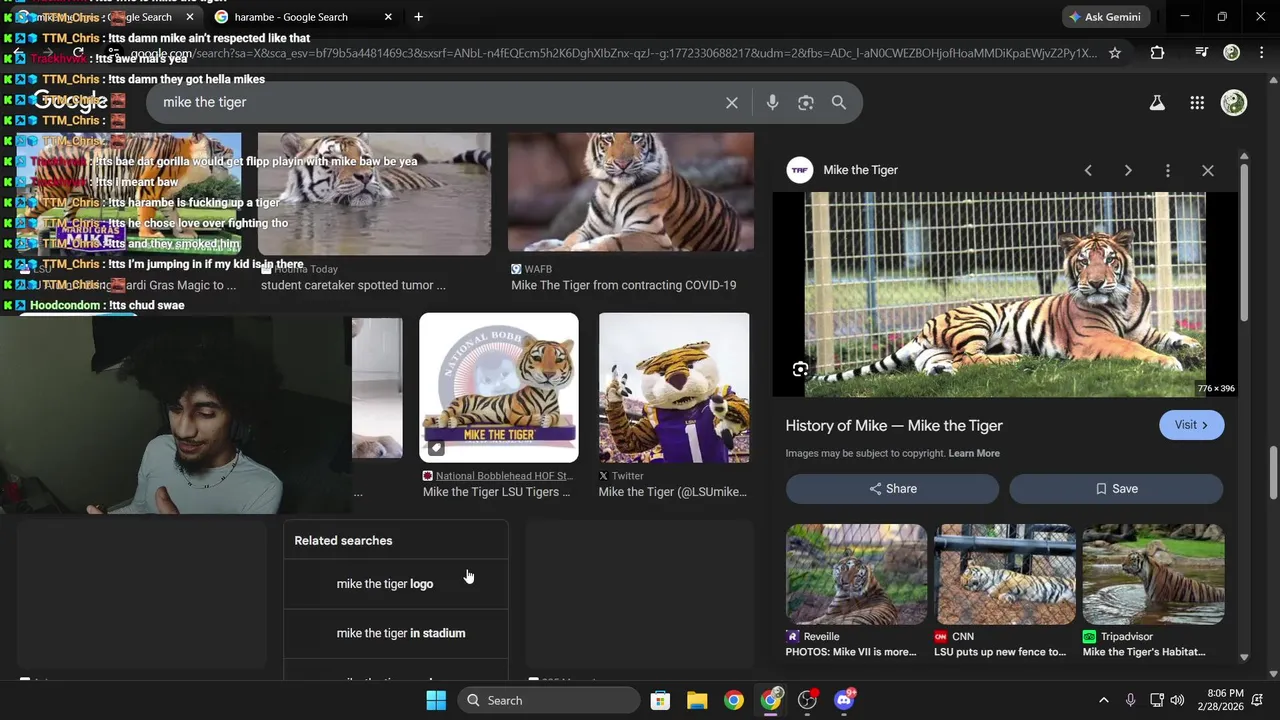Viewport: 1280px width, 720px height.
Task: Open the Houma Today tiger-in-water image result
Action: pos(374,194)
